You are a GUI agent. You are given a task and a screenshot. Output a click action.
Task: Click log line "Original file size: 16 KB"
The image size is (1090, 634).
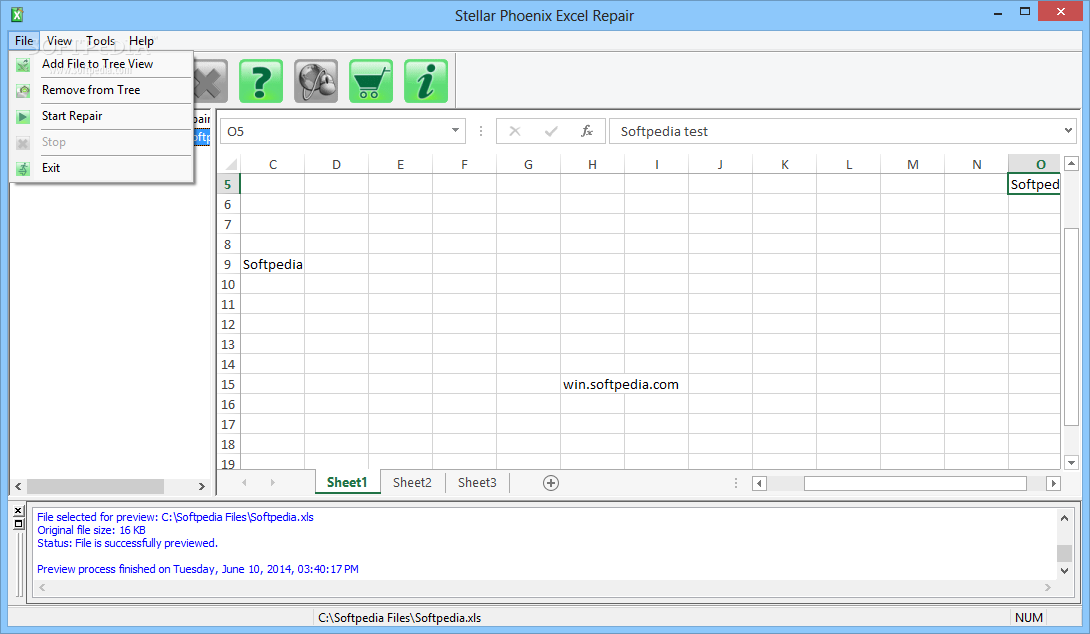pyautogui.click(x=91, y=530)
